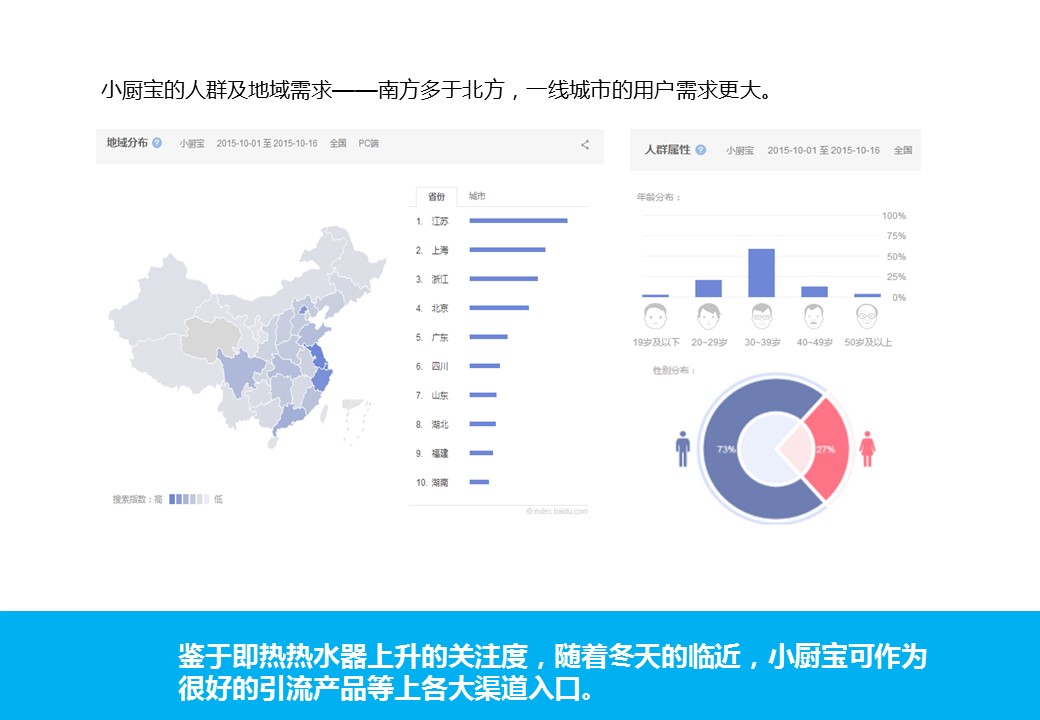Screen dimensions: 1040x720
Task: Click the 100% axis label
Action: 893,215
